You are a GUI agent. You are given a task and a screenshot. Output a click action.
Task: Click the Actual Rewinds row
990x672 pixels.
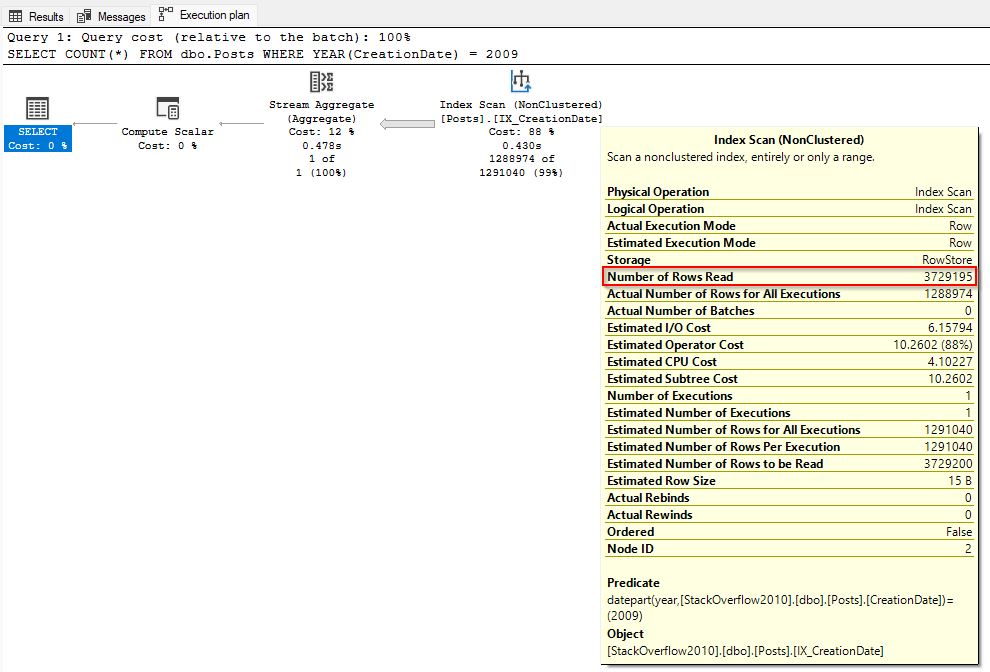[x=789, y=515]
